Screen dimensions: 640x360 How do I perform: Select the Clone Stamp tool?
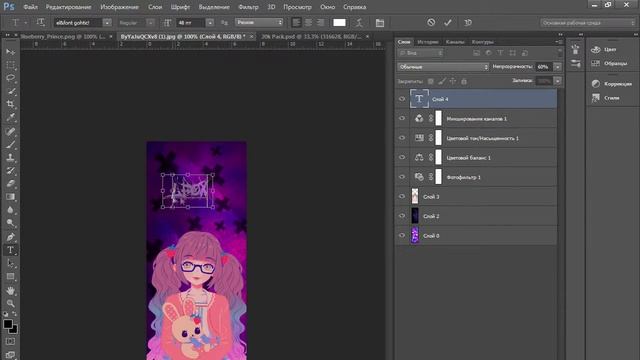pyautogui.click(x=11, y=157)
